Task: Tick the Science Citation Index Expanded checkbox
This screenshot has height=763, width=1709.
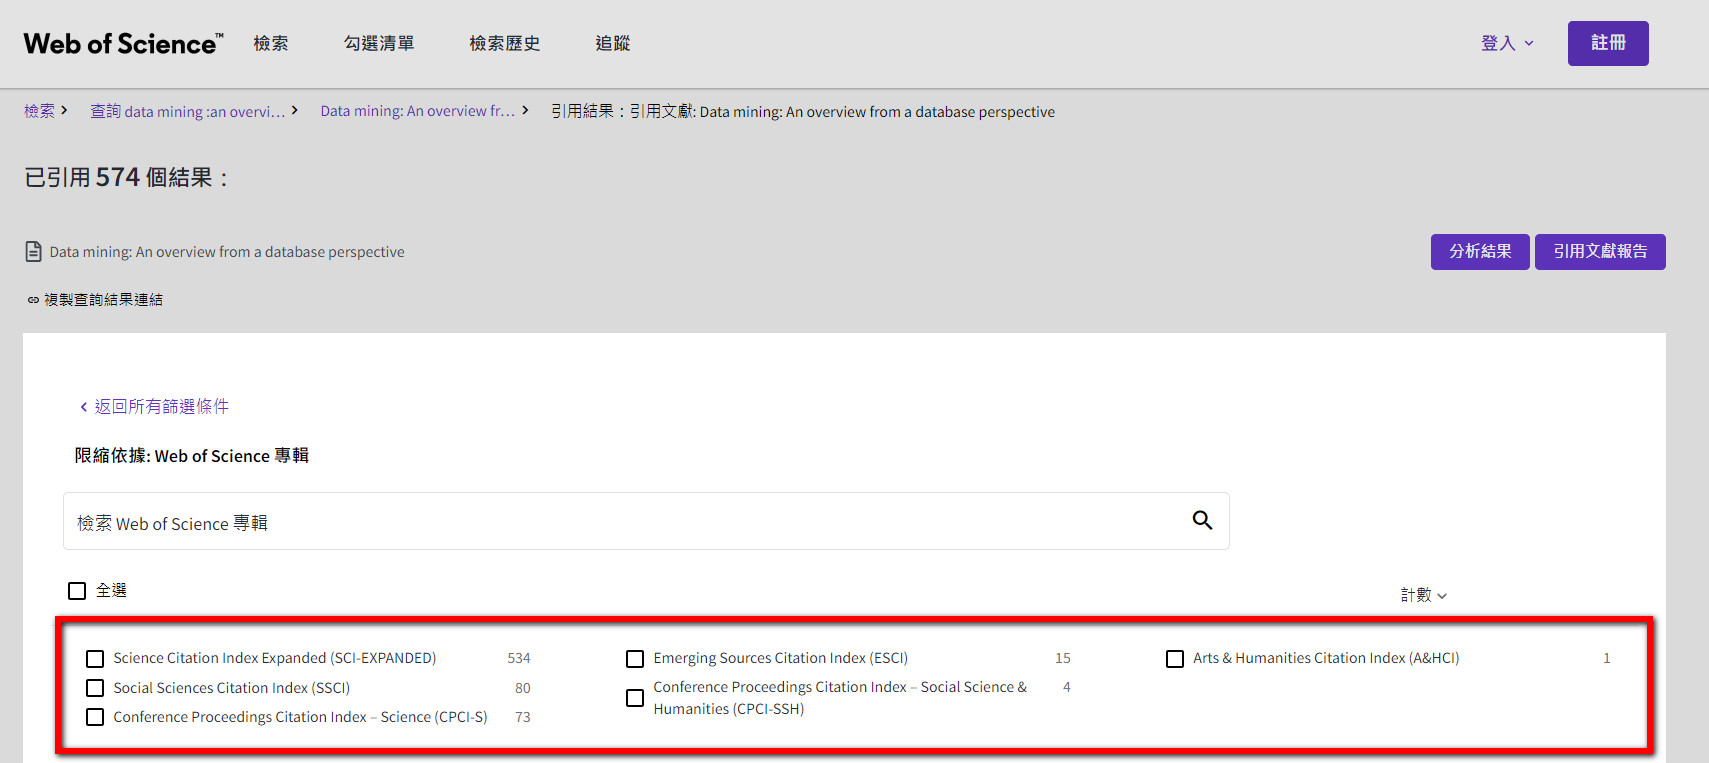Action: point(95,659)
